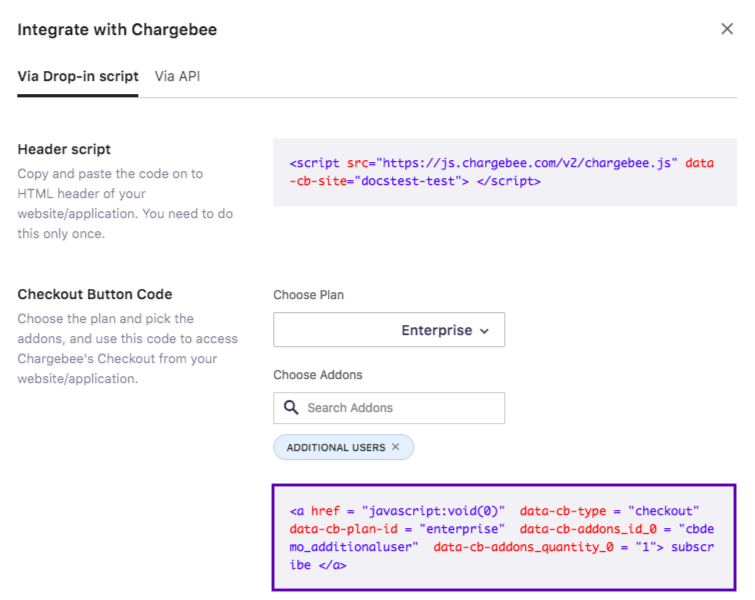755x600 pixels.
Task: Select the Via Drop-in script tab
Action: tap(78, 76)
